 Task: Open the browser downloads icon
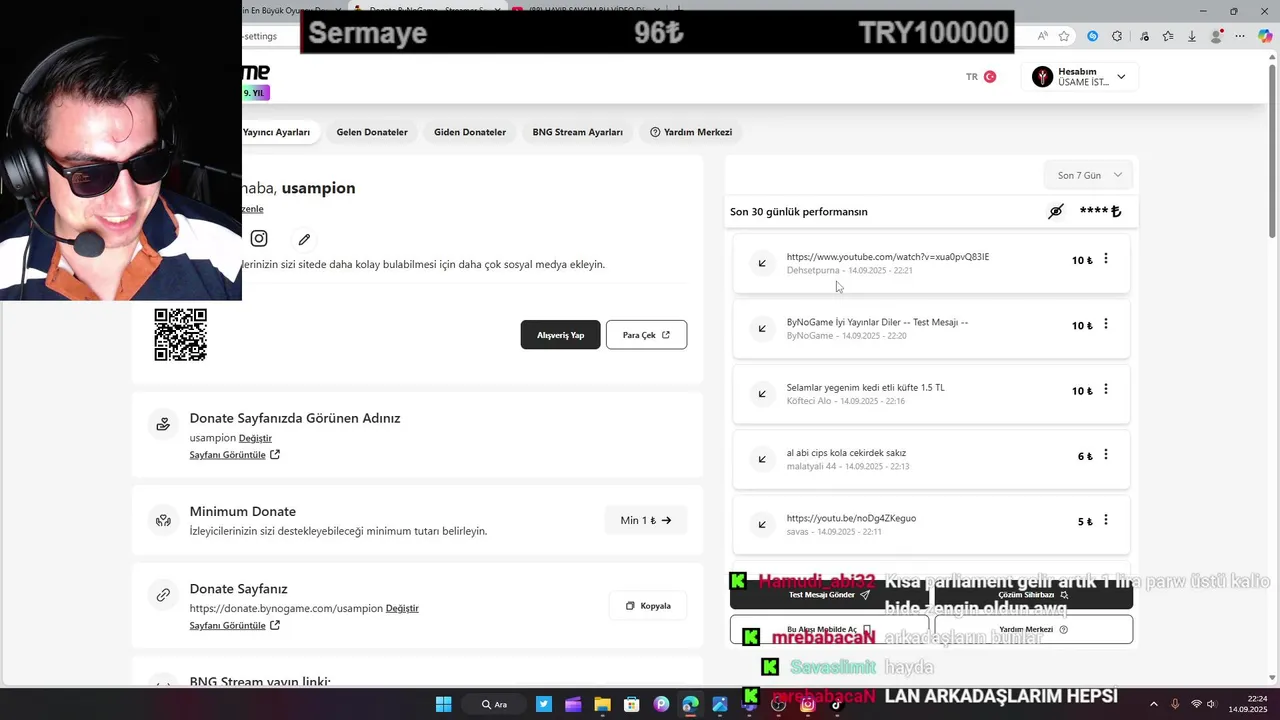[1192, 36]
